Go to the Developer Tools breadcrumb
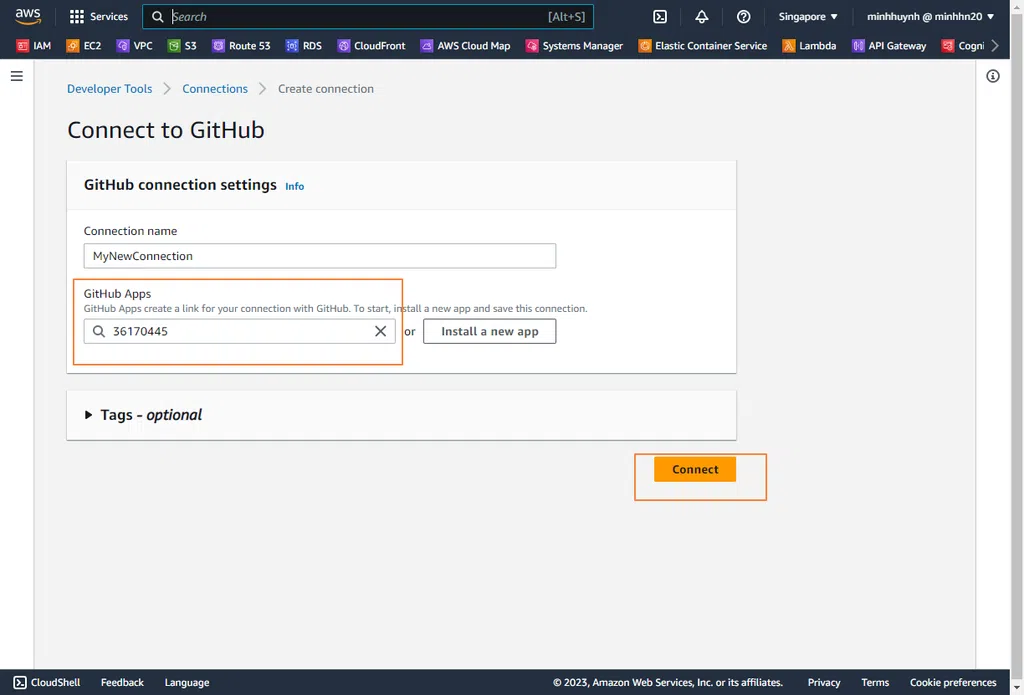This screenshot has width=1024, height=695. pyautogui.click(x=109, y=89)
